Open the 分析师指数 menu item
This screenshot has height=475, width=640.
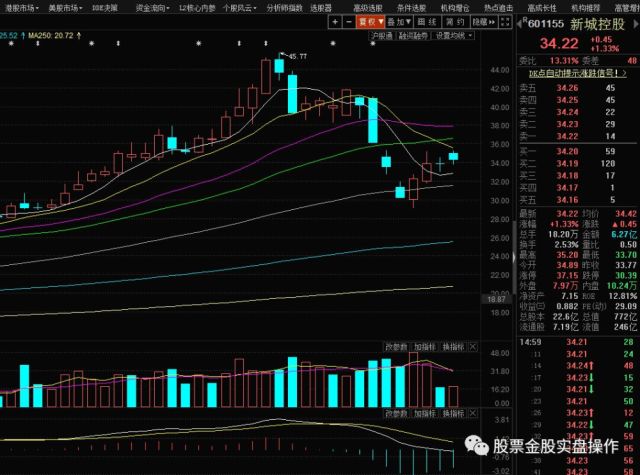284,8
